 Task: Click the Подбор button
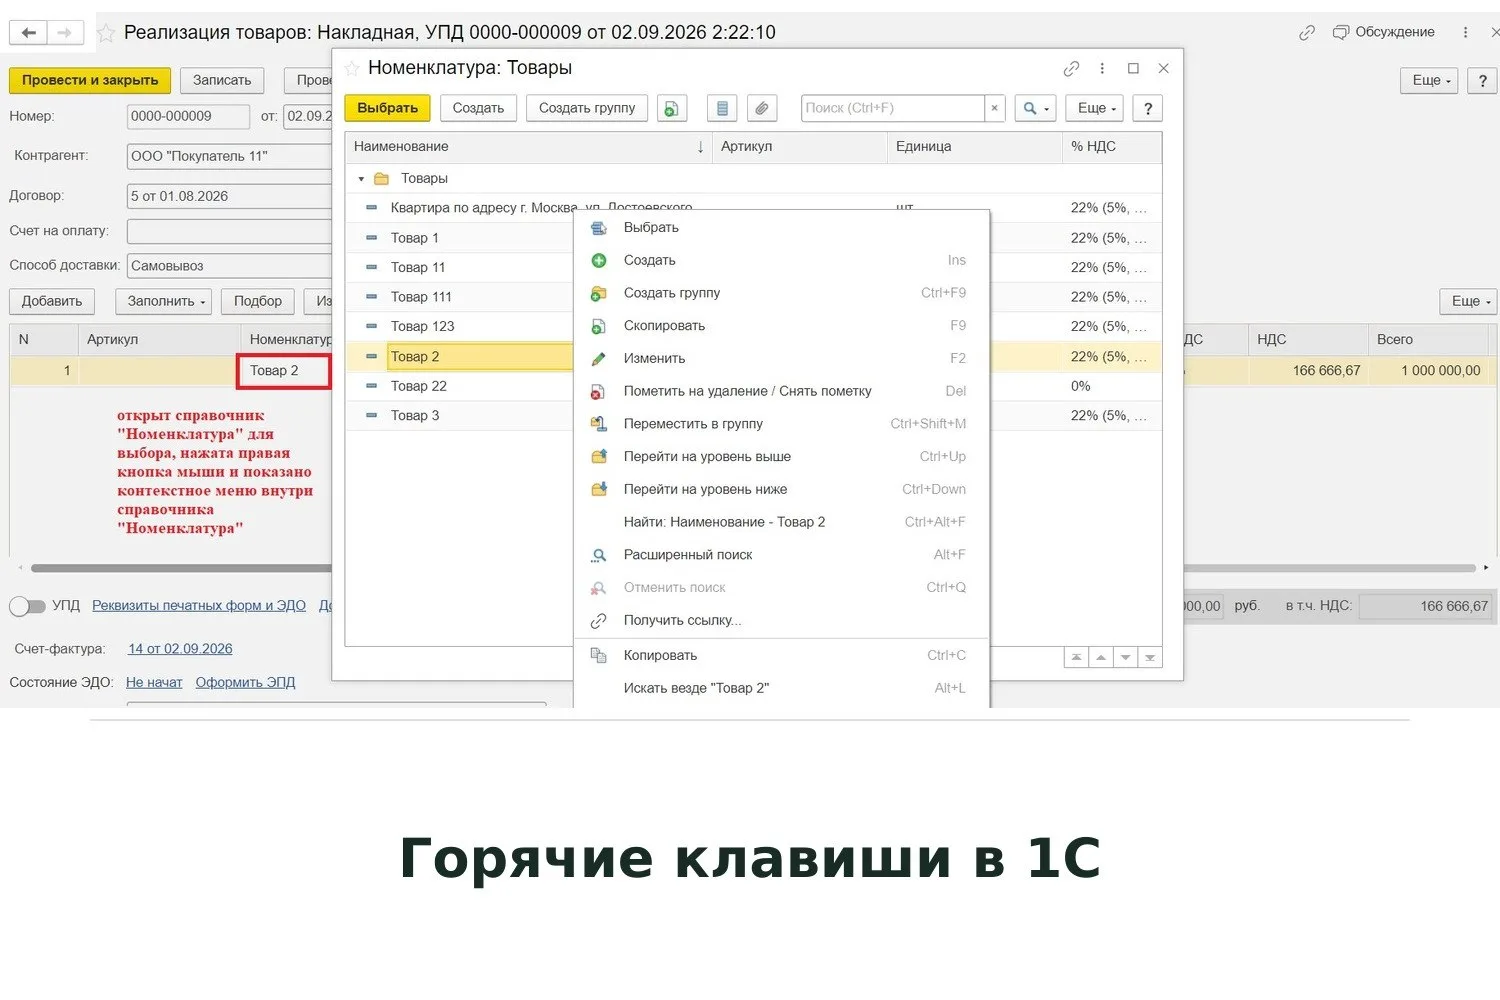pyautogui.click(x=258, y=301)
